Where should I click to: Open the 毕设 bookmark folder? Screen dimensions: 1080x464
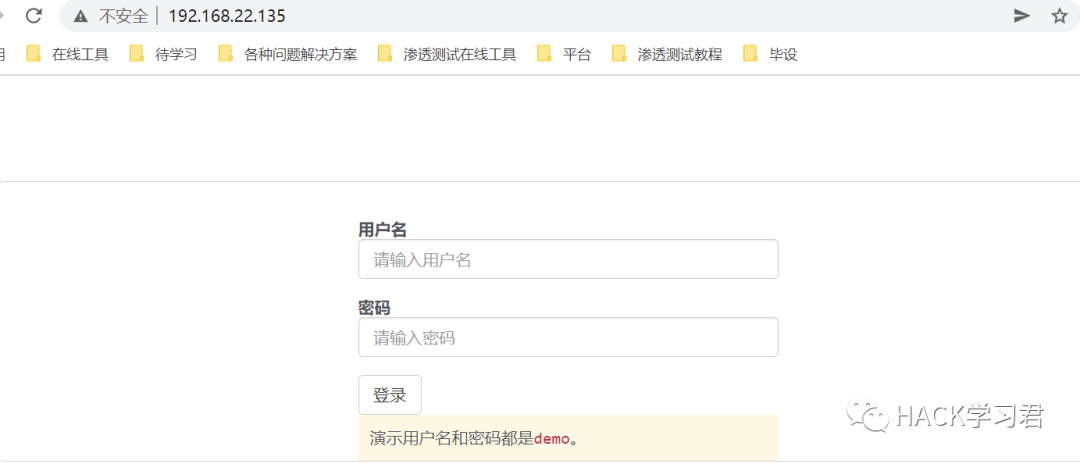coord(770,54)
